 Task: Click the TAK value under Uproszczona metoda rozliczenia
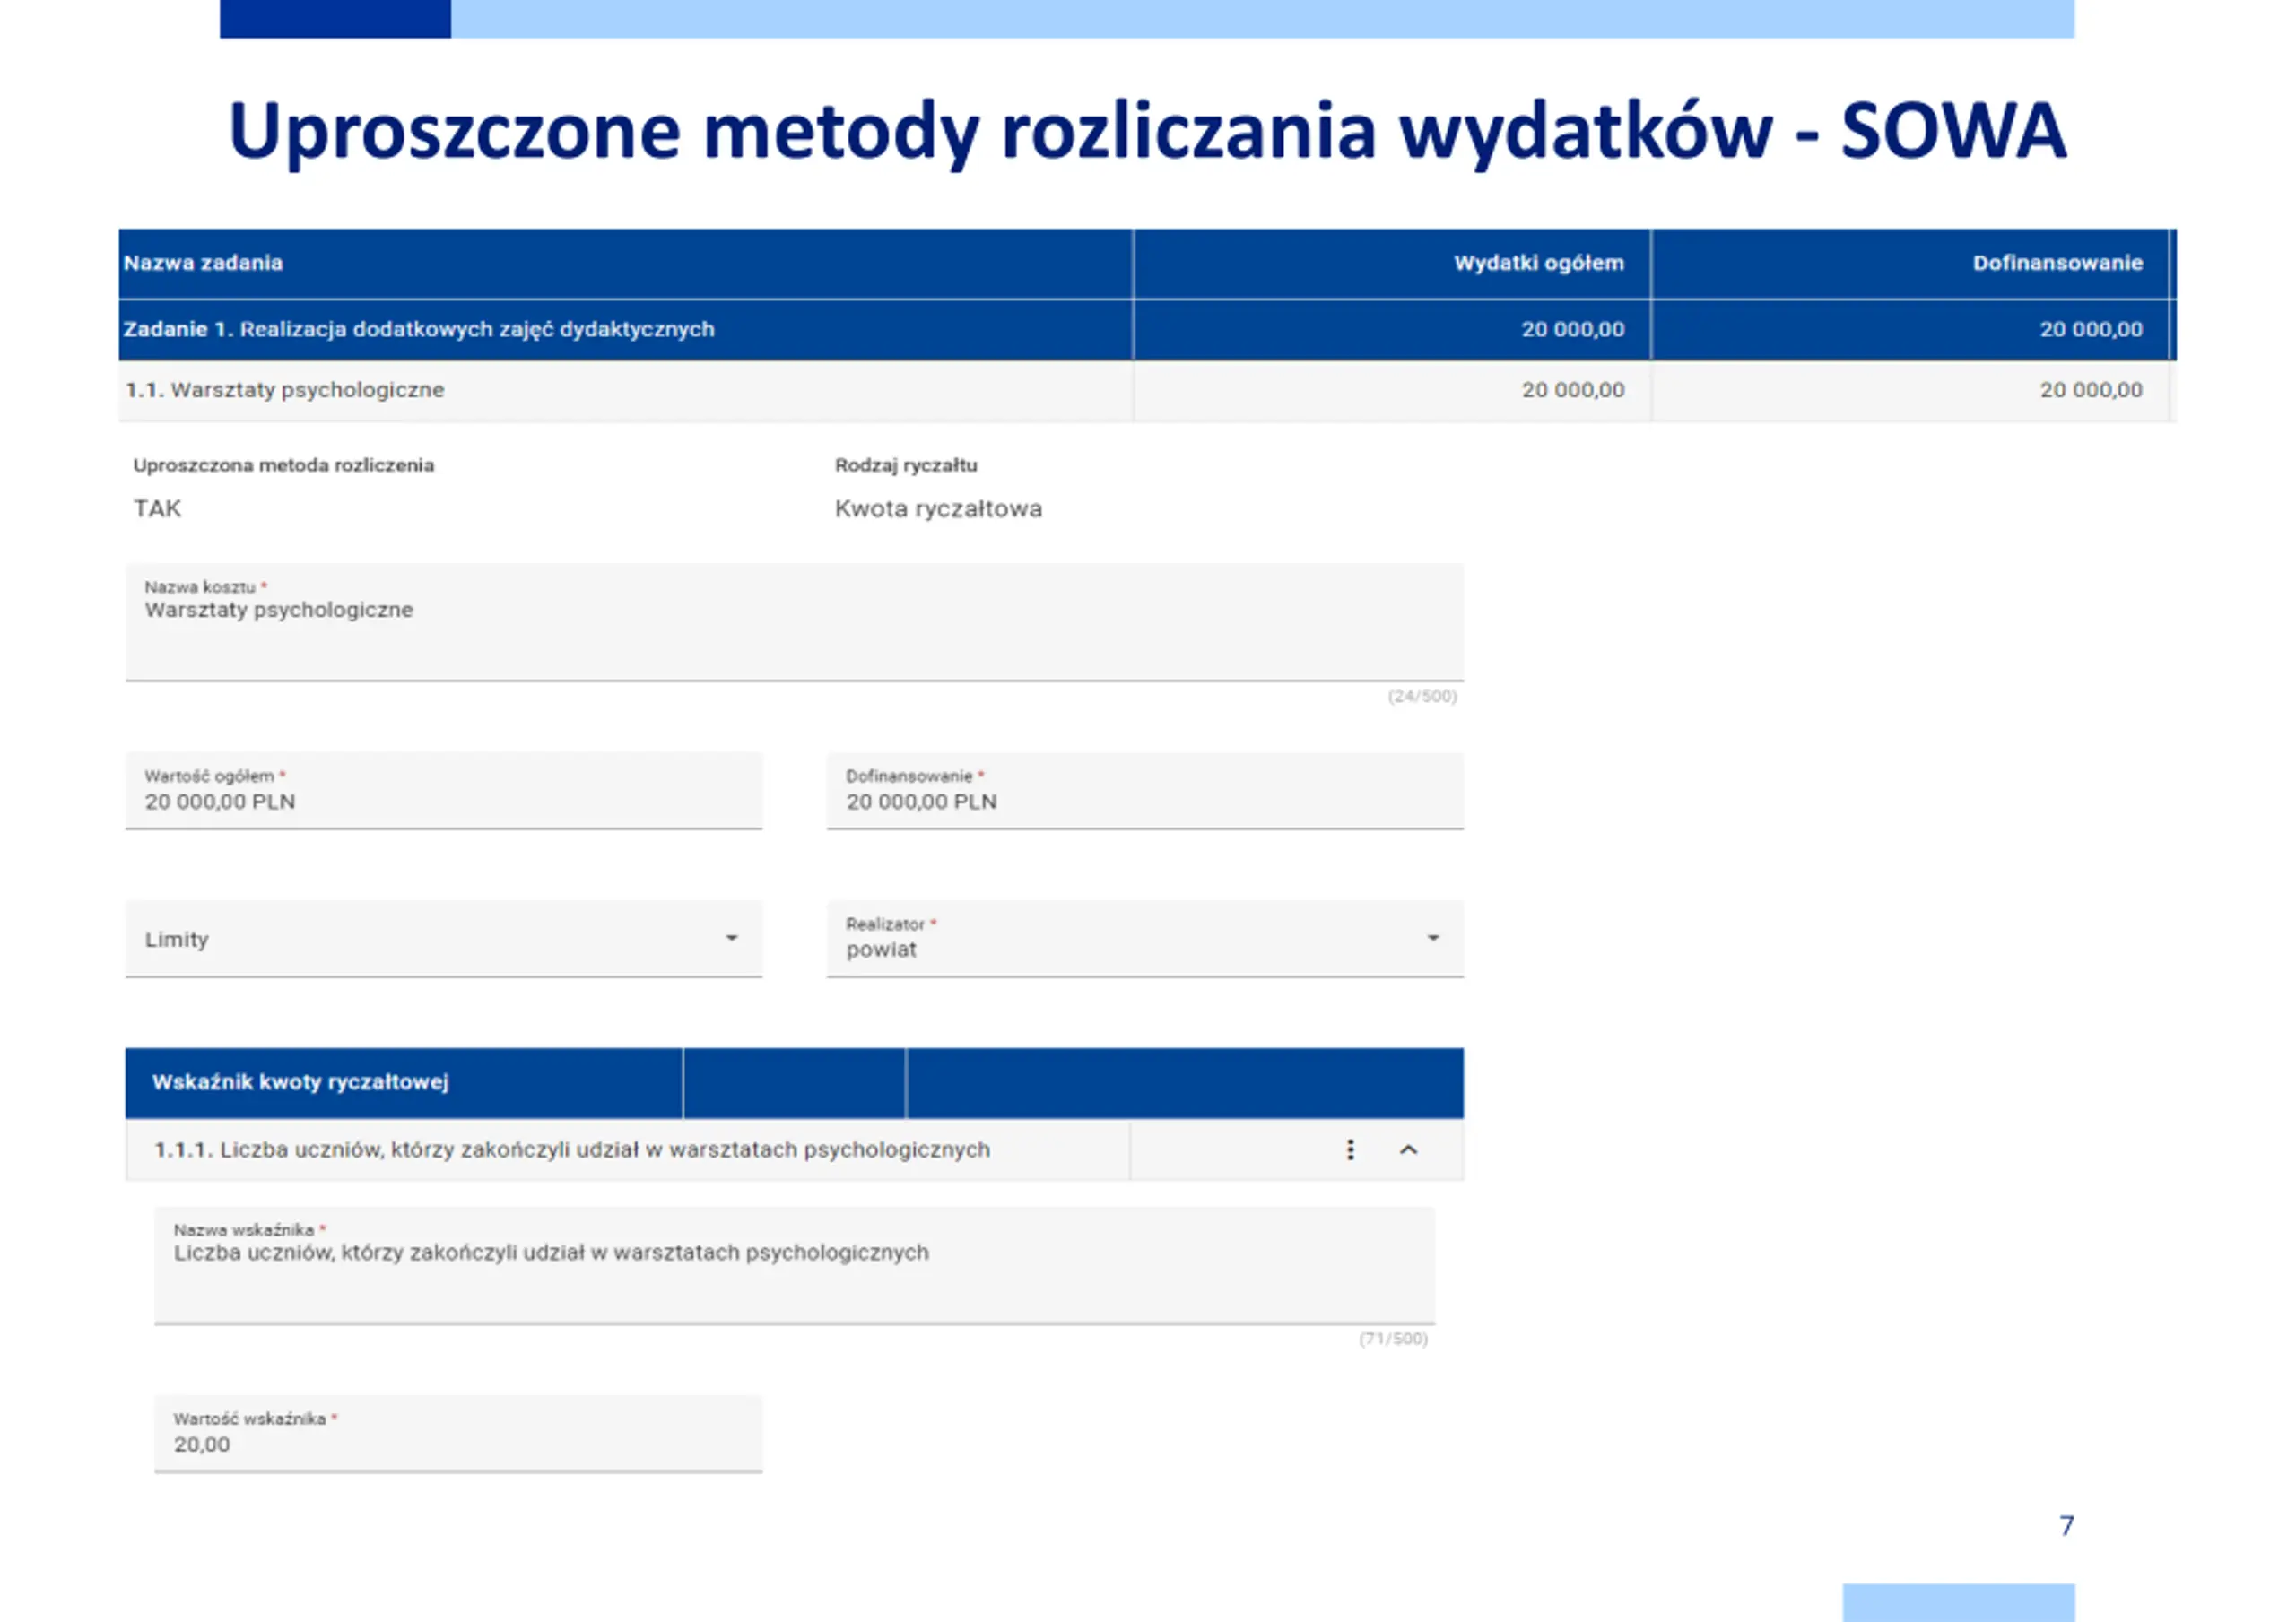[158, 509]
